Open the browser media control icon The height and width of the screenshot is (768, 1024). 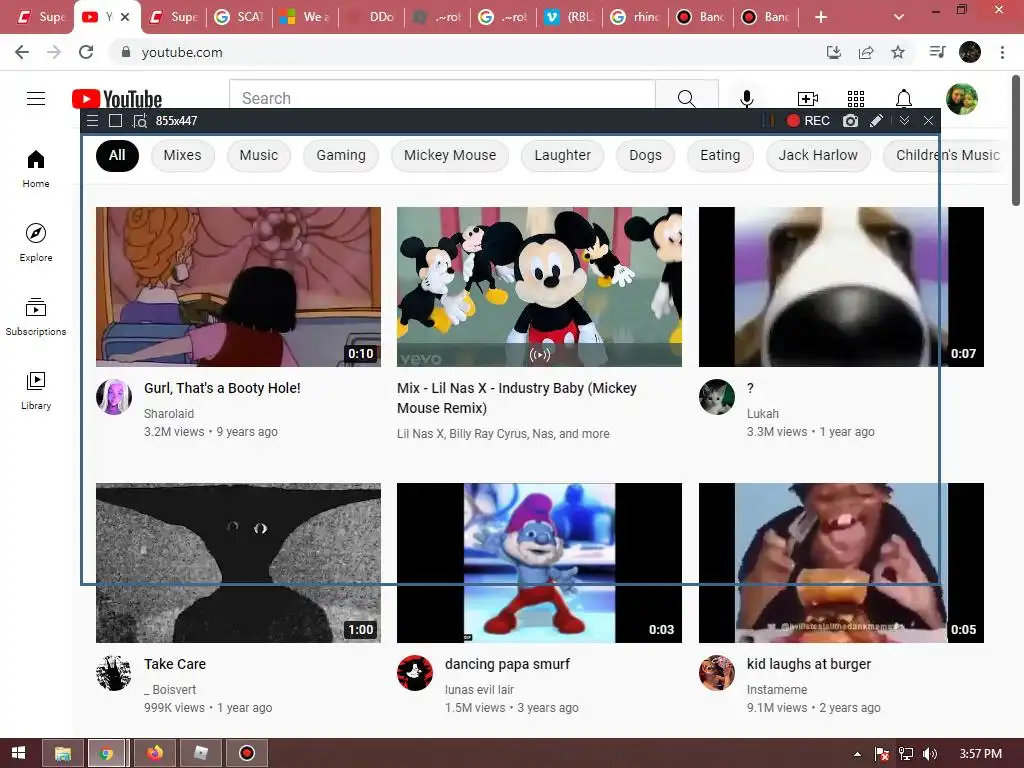(x=937, y=52)
